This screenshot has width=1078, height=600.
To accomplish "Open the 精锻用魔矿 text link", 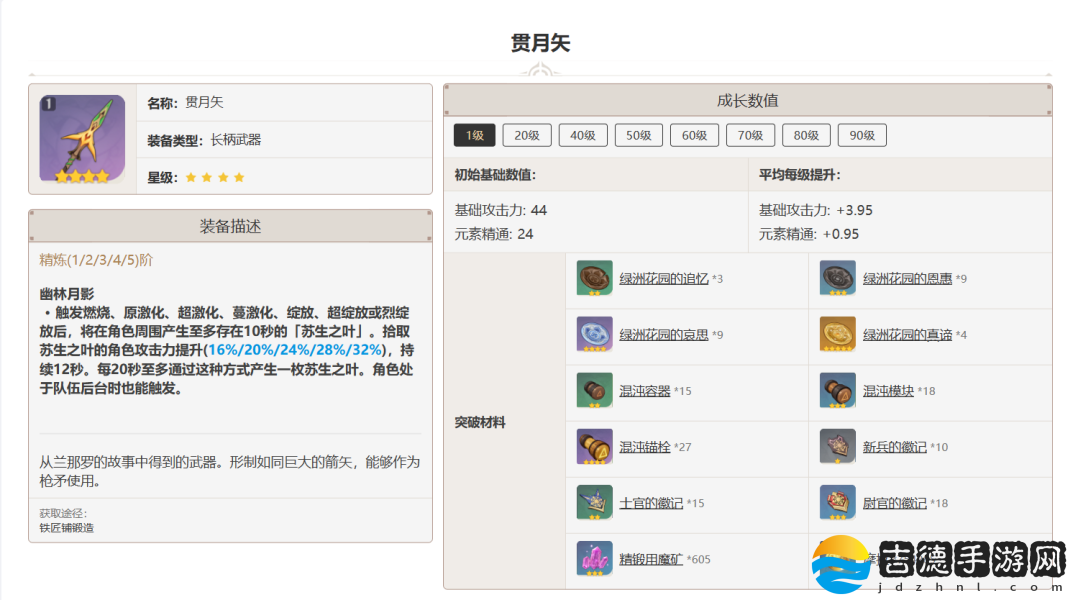I will point(651,559).
